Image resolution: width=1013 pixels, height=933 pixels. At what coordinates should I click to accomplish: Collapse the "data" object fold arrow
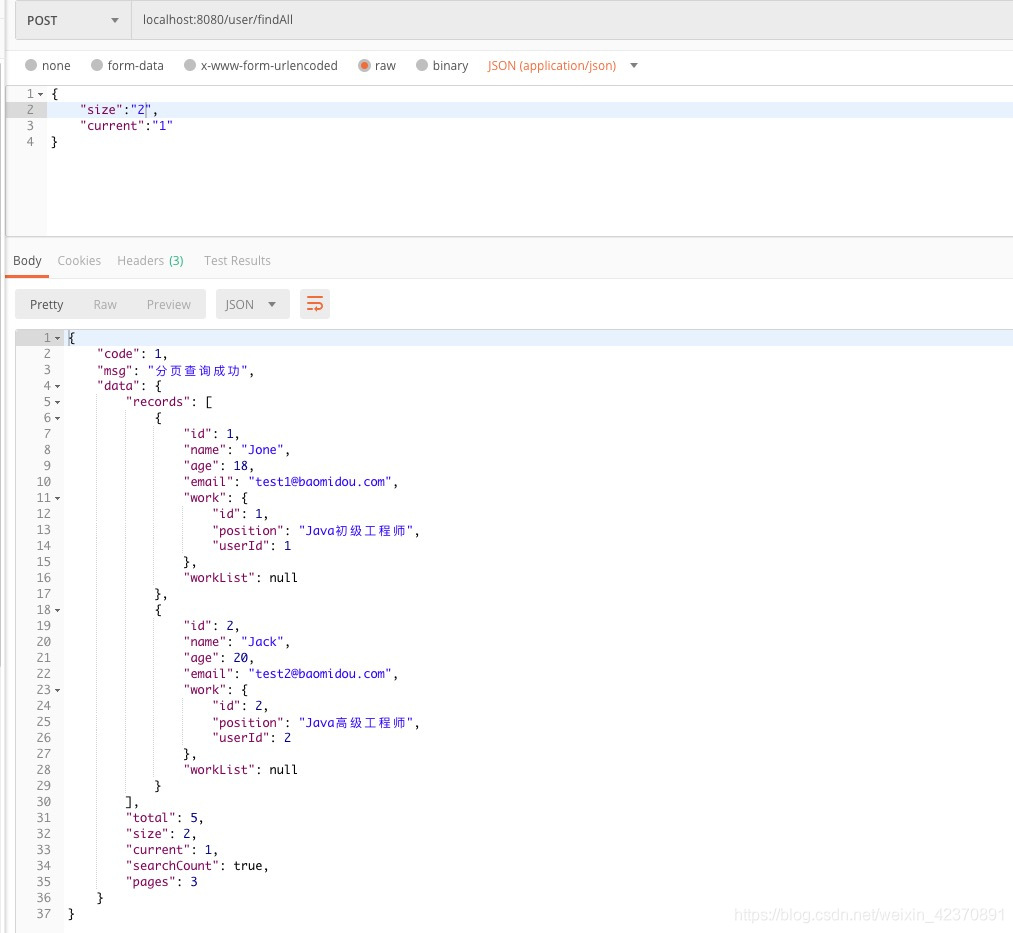pyautogui.click(x=57, y=386)
